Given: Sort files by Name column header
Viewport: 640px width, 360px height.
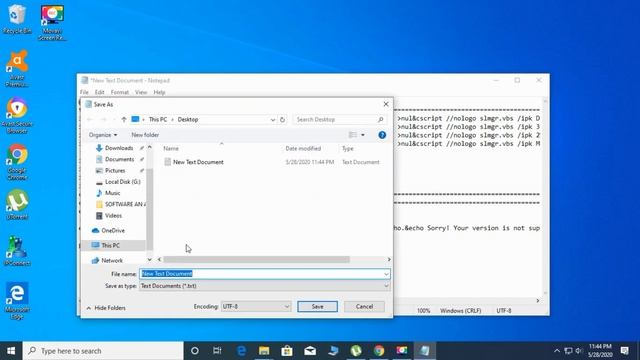Looking at the screenshot, I should point(171,149).
